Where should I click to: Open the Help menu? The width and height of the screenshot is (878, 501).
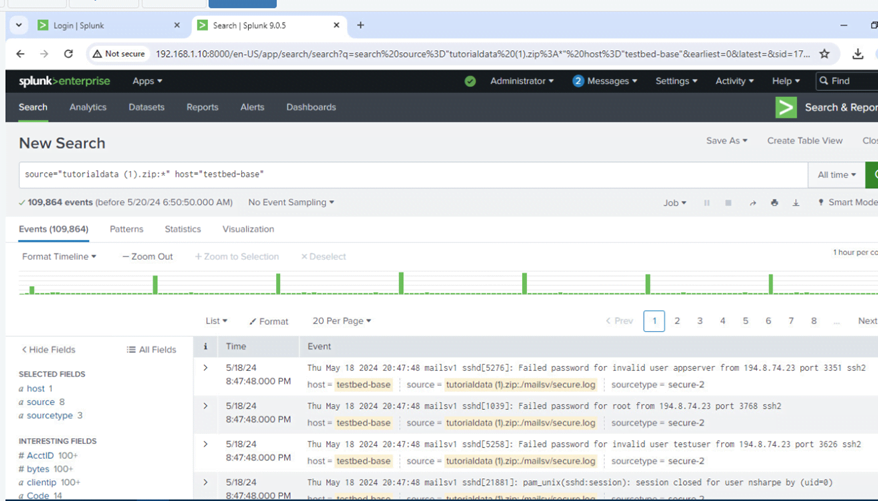pos(786,81)
